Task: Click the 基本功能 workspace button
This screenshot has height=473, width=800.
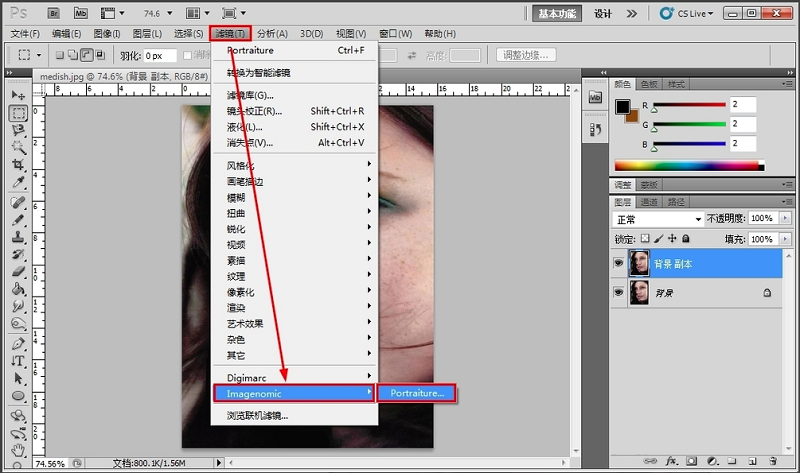Action: 558,14
